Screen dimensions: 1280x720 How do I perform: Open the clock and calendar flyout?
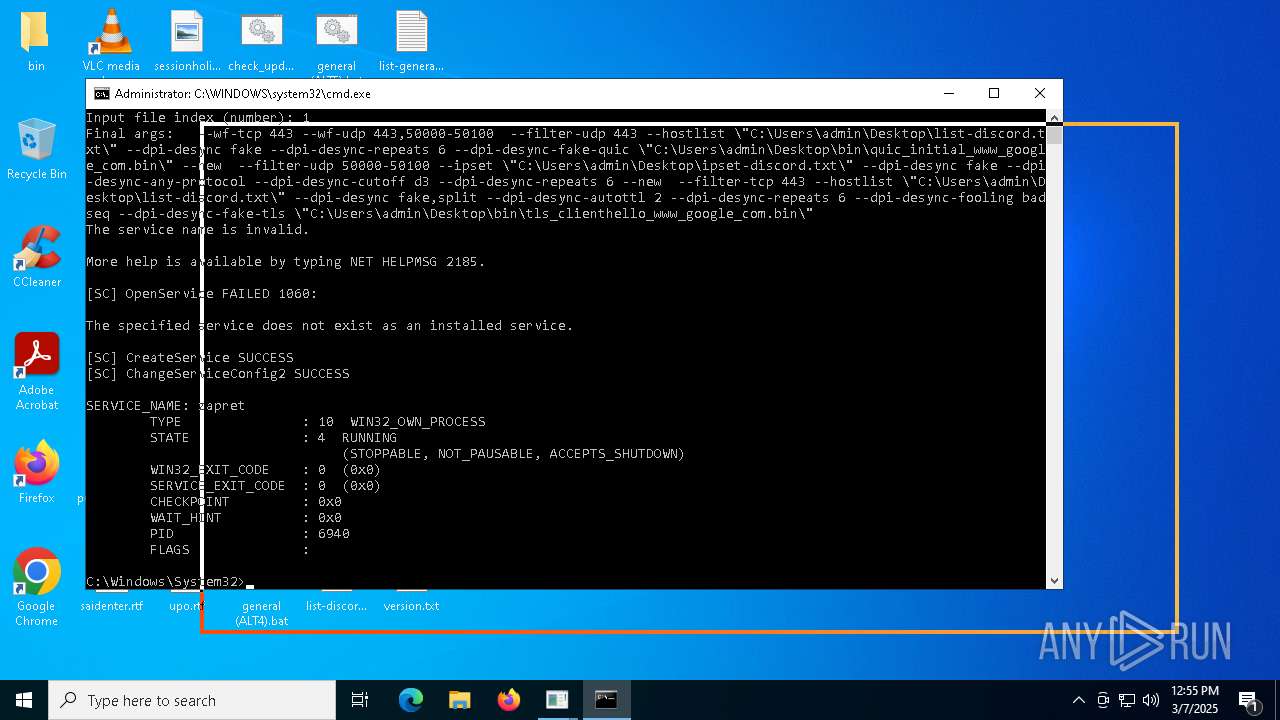click(x=1195, y=700)
